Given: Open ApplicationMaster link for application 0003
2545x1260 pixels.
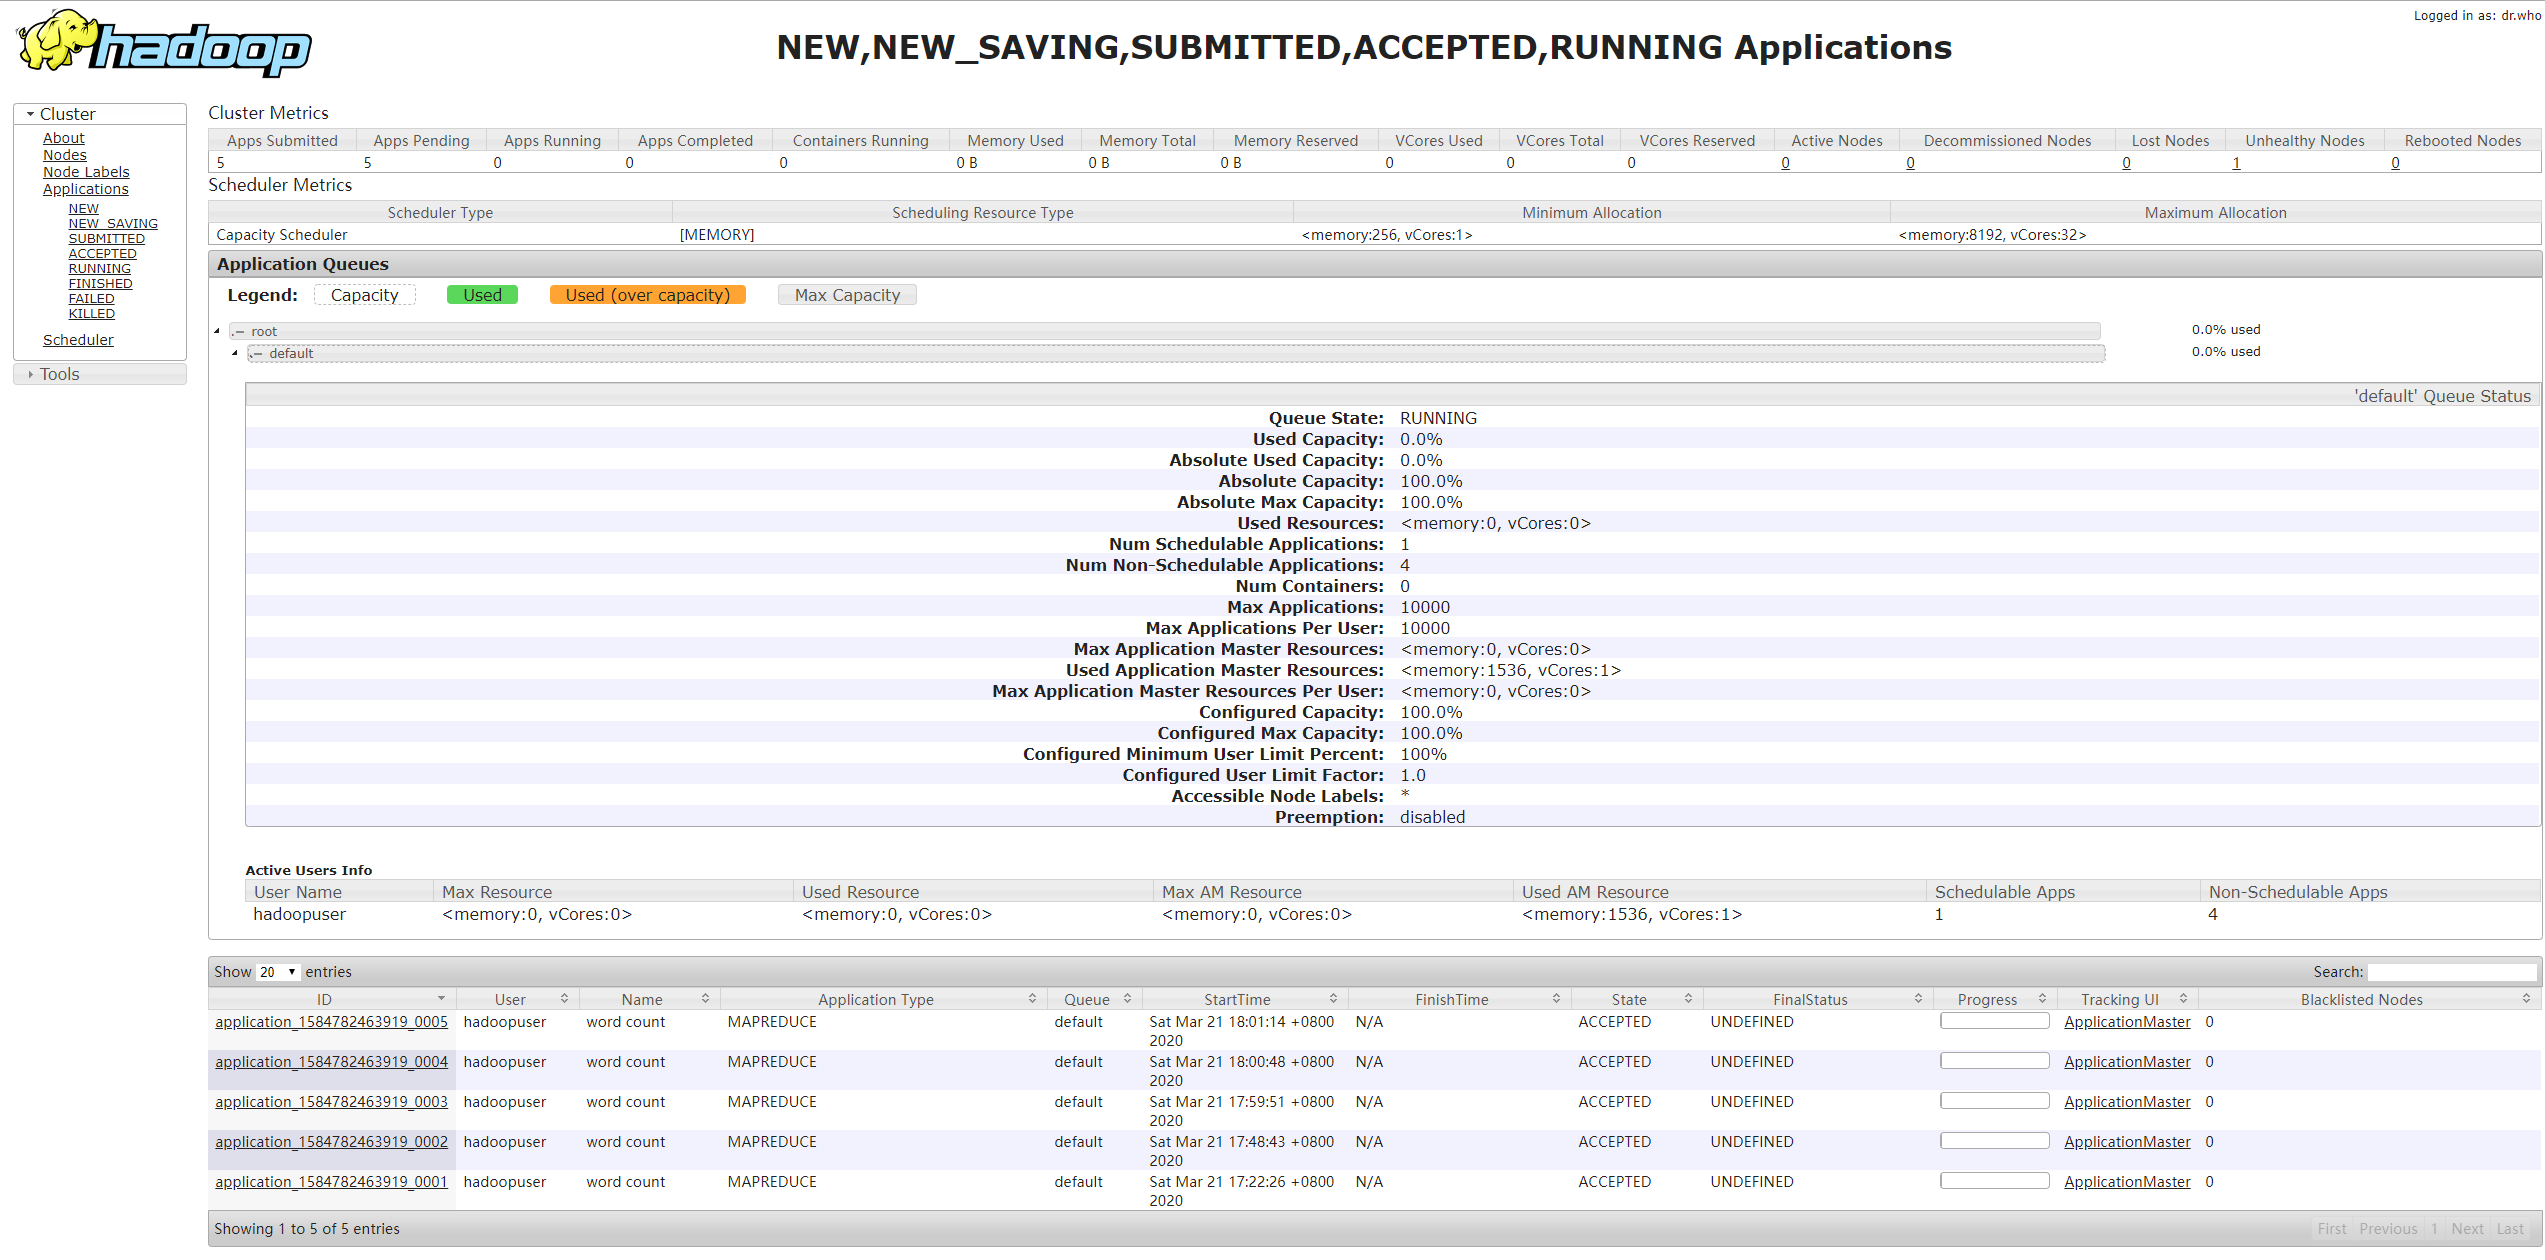Looking at the screenshot, I should (x=2127, y=1102).
